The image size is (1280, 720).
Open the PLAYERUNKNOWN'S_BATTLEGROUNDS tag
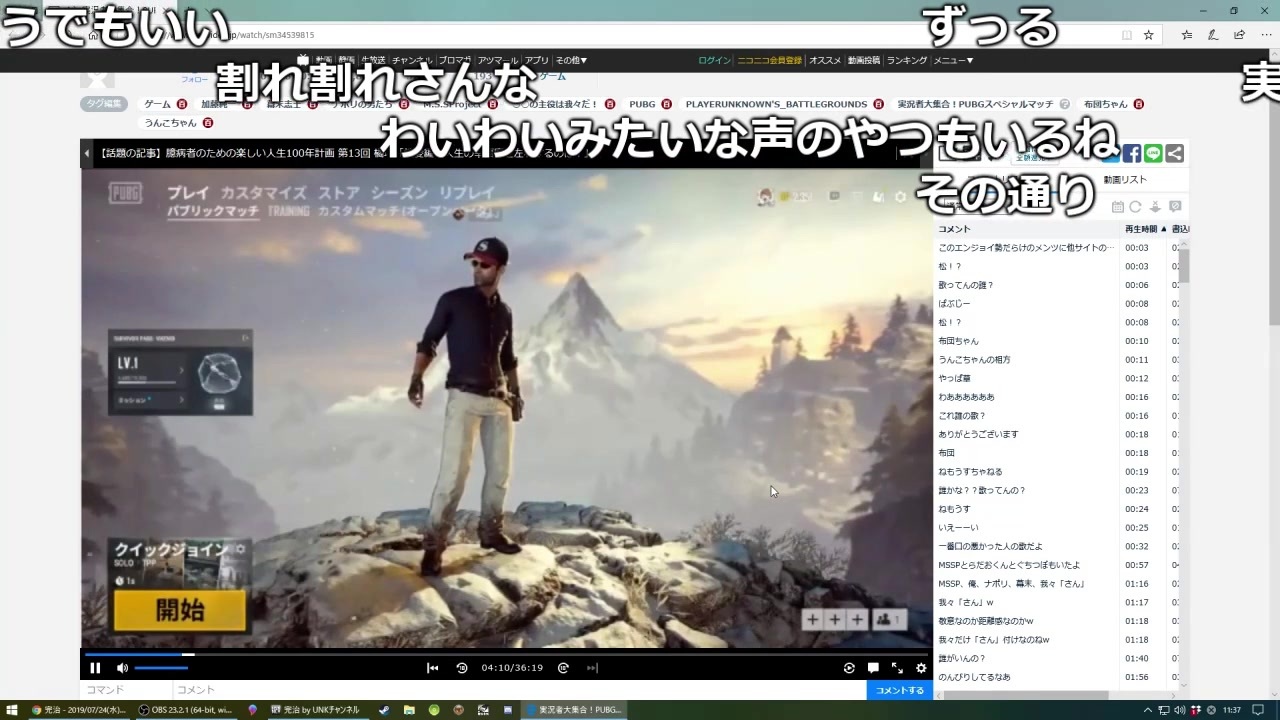click(x=776, y=104)
